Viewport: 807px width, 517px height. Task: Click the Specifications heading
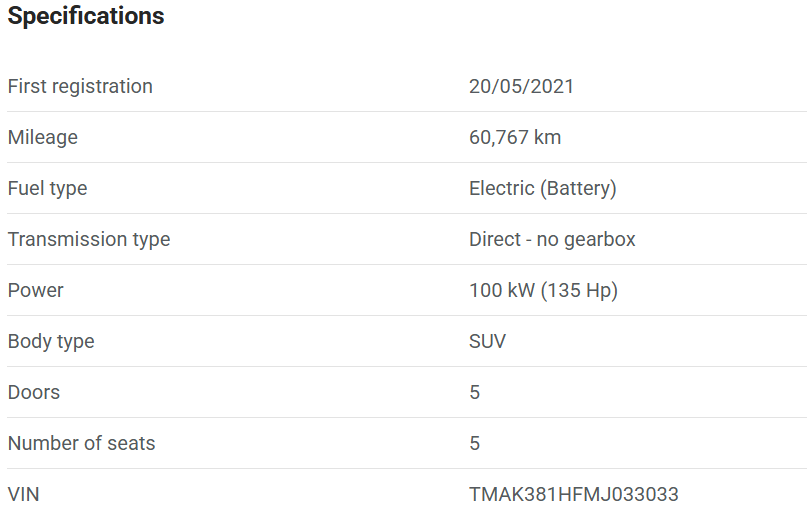click(86, 17)
